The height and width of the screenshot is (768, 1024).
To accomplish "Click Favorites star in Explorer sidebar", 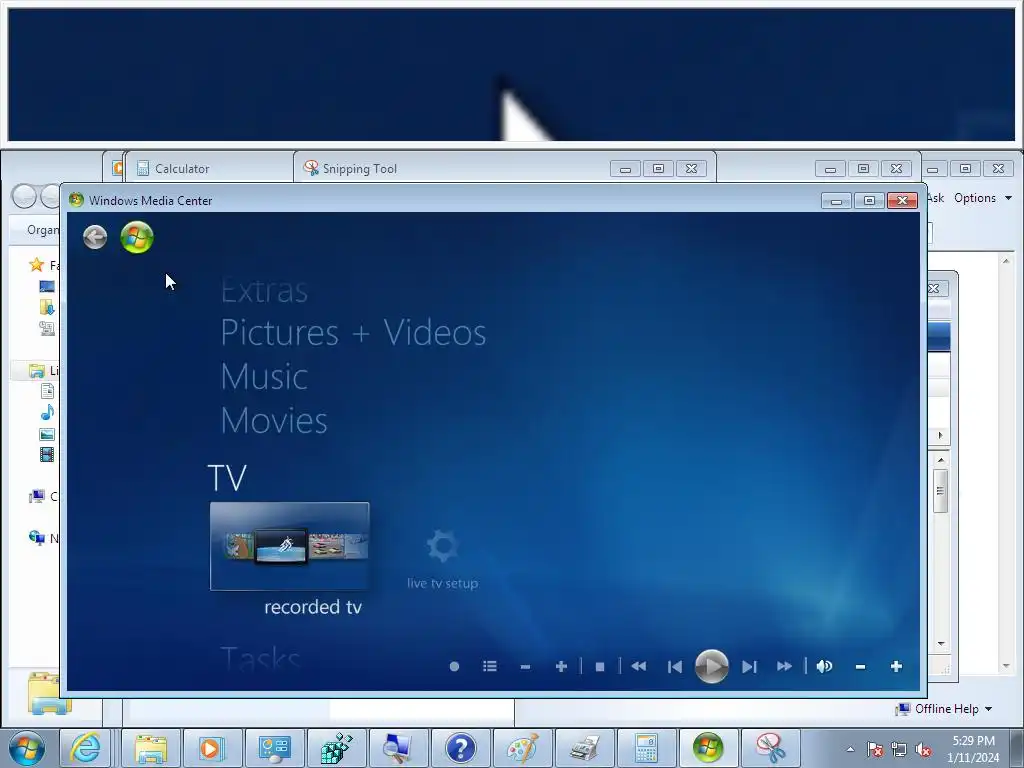I will point(37,264).
